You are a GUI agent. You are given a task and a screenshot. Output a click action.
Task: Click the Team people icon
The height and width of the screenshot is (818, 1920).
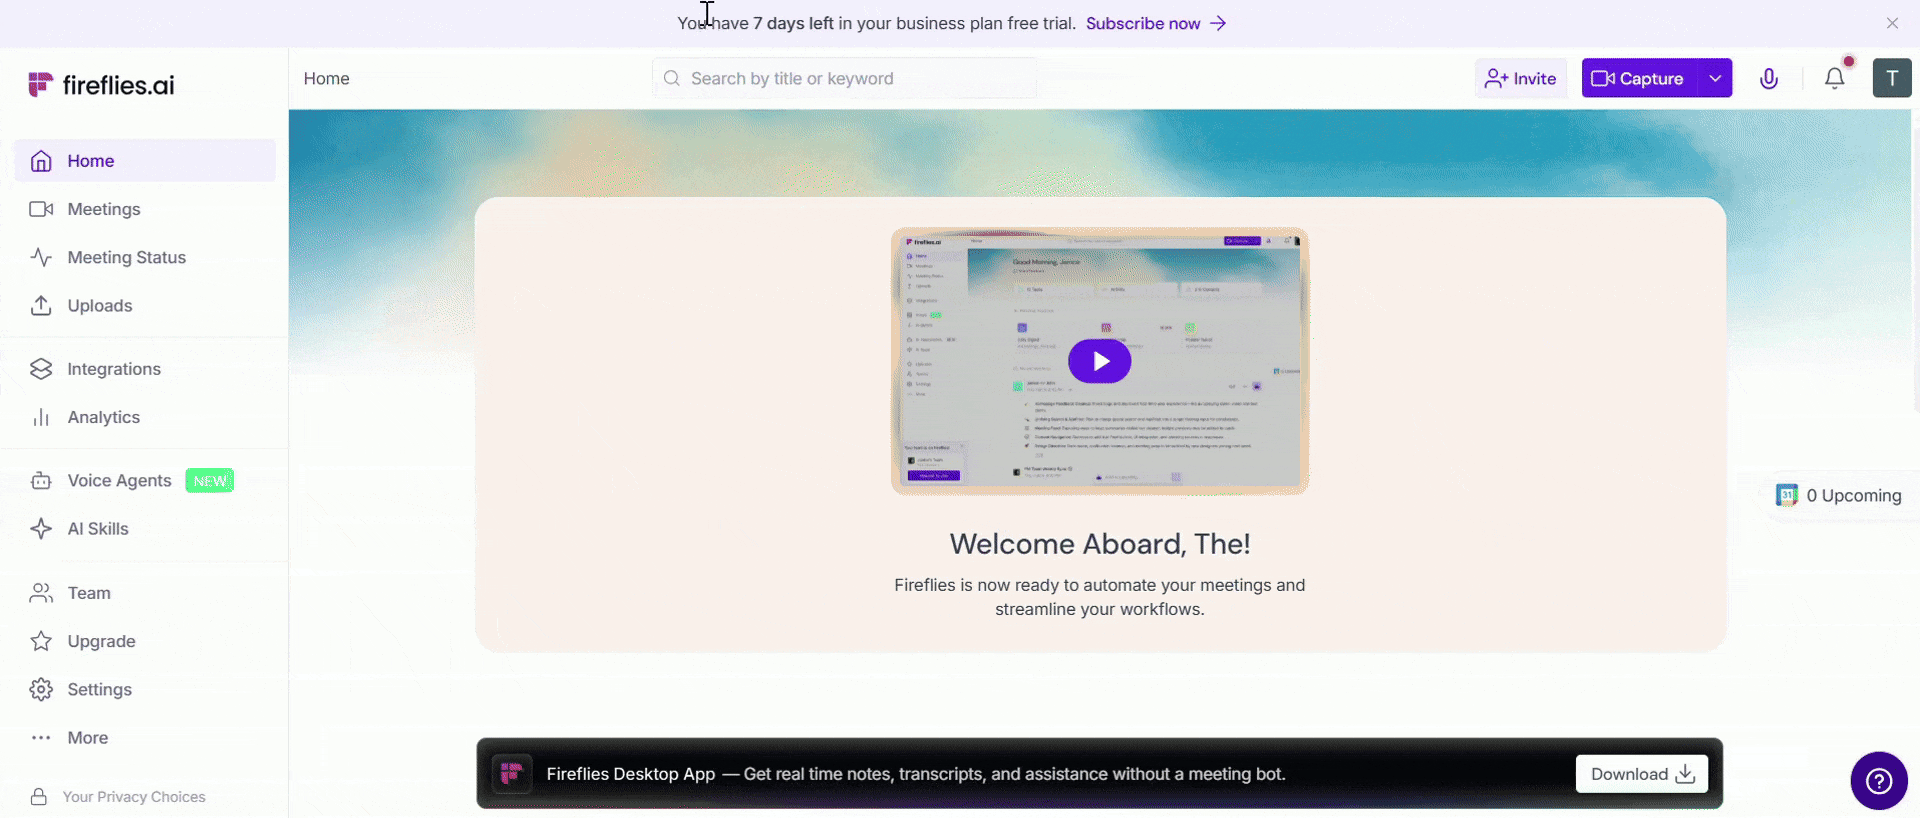[x=41, y=593]
